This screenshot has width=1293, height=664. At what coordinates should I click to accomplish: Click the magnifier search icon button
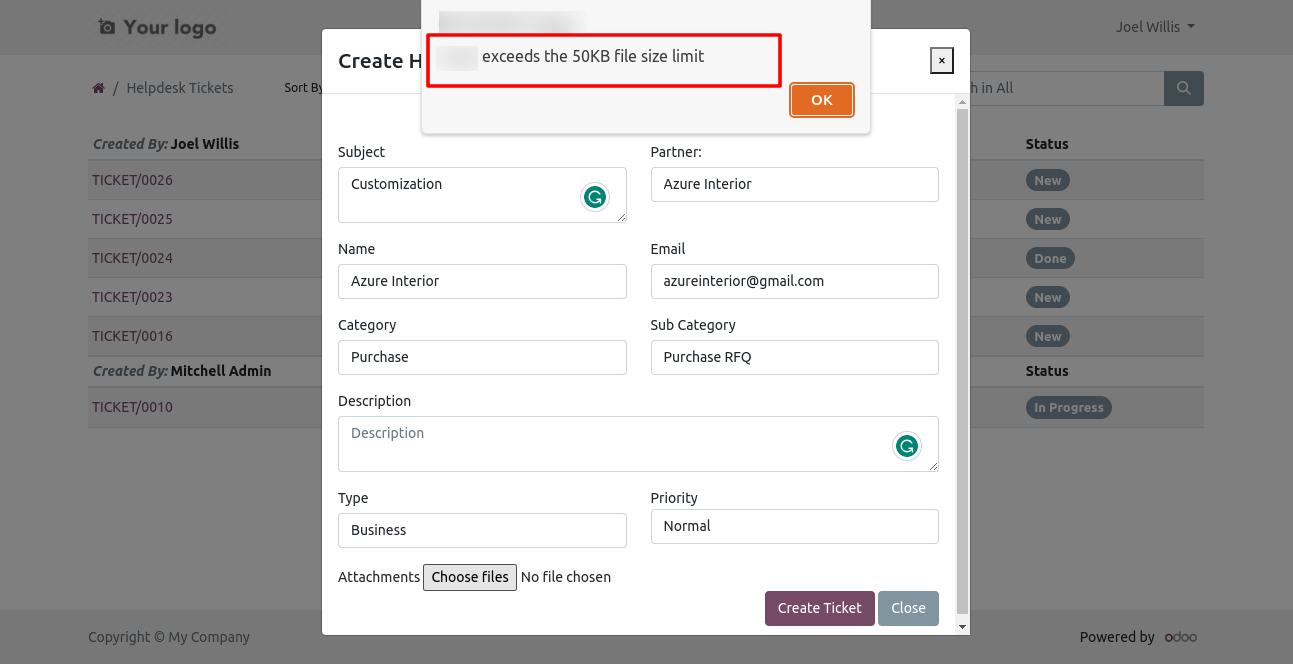point(1184,88)
